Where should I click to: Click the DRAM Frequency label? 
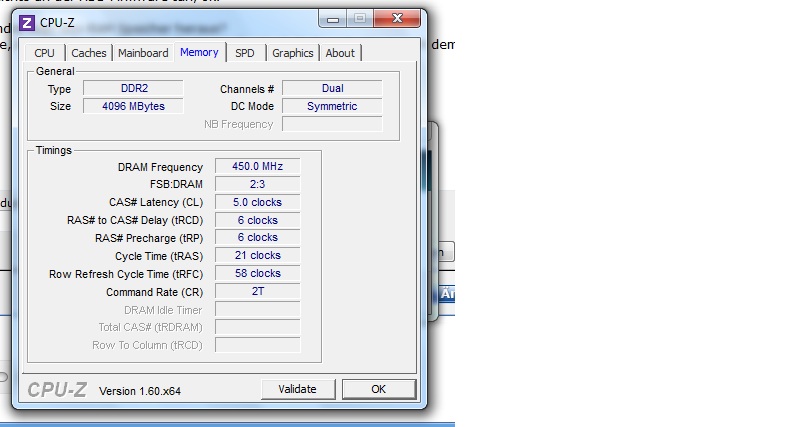160,167
